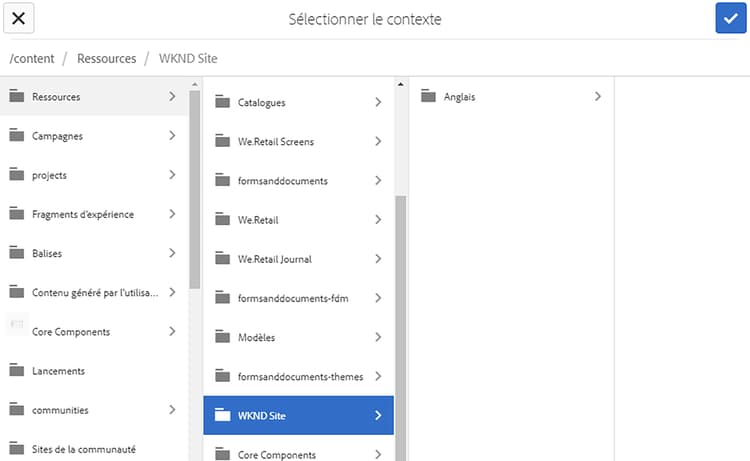The height and width of the screenshot is (461, 750).
Task: Close the context selection dialog
Action: [19, 19]
